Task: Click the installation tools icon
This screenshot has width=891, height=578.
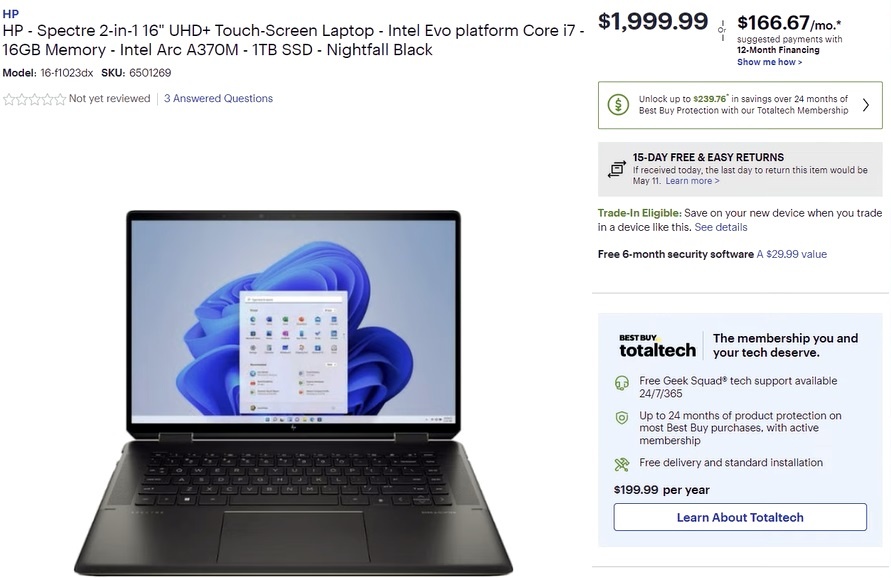Action: [x=622, y=464]
